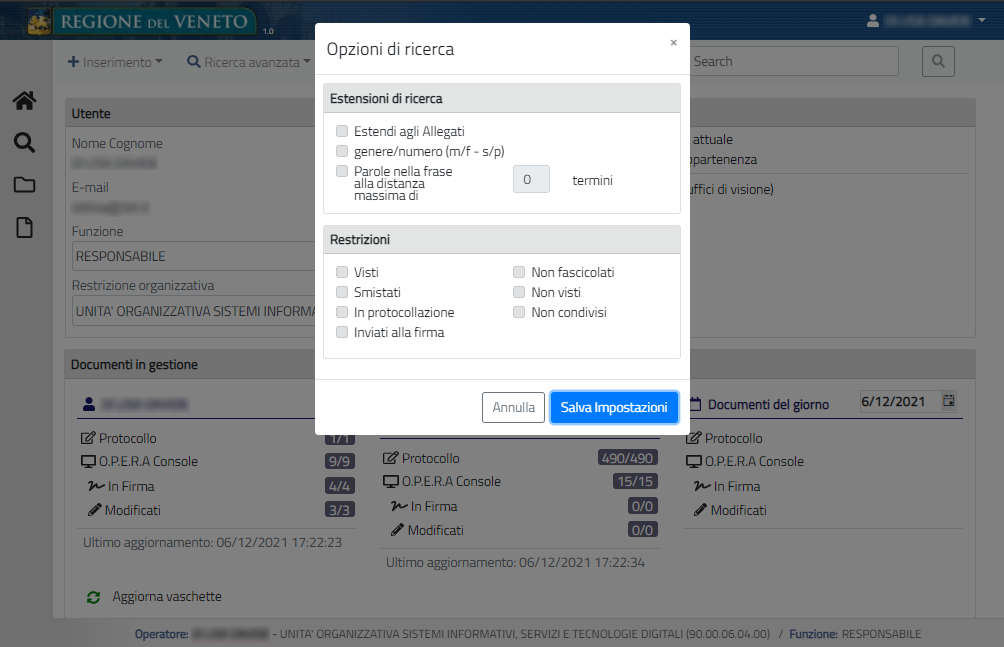Enable Inviati alla firma checkbox
The width and height of the screenshot is (1004, 647).
coord(342,332)
